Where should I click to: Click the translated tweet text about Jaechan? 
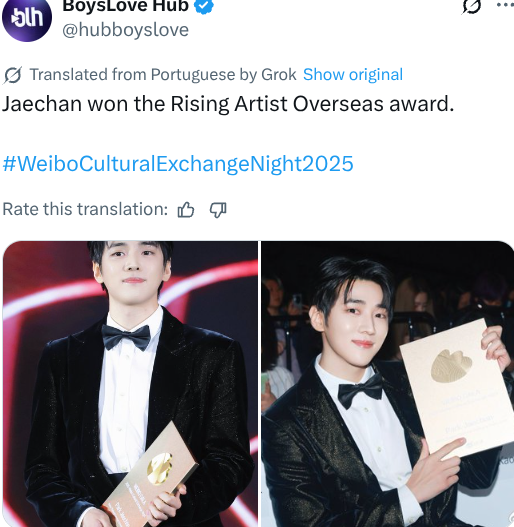228,104
